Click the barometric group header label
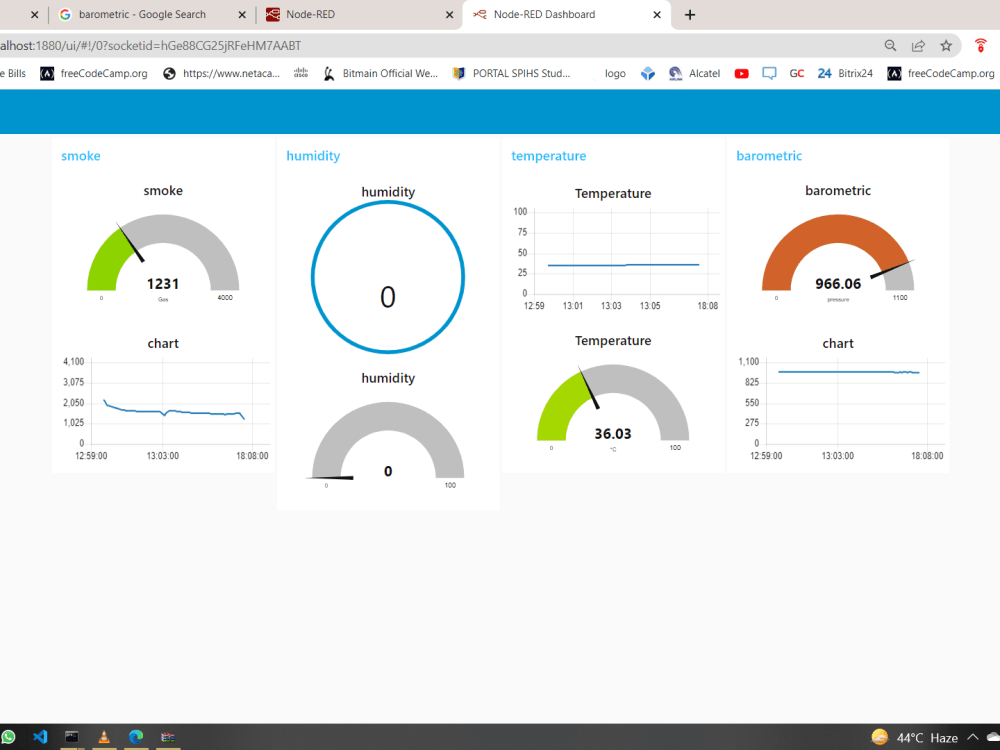1000x750 pixels. (768, 156)
